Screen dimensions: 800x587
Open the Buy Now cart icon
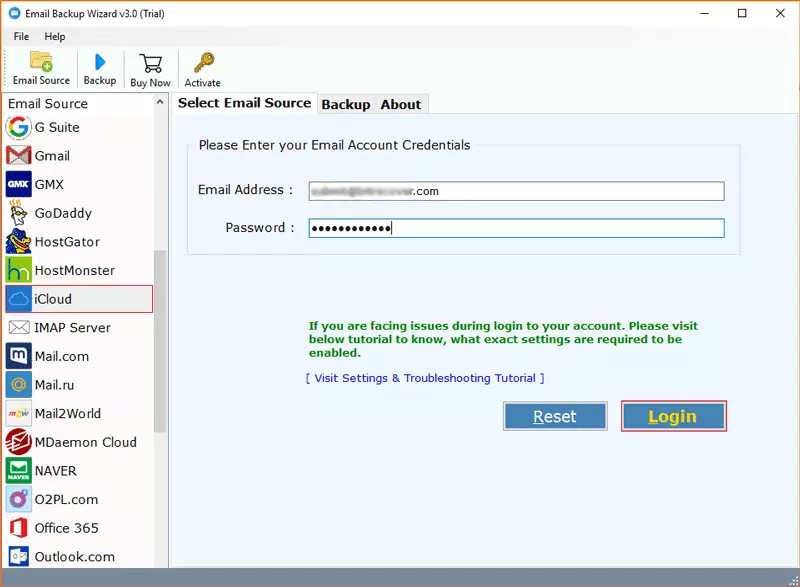tap(151, 63)
